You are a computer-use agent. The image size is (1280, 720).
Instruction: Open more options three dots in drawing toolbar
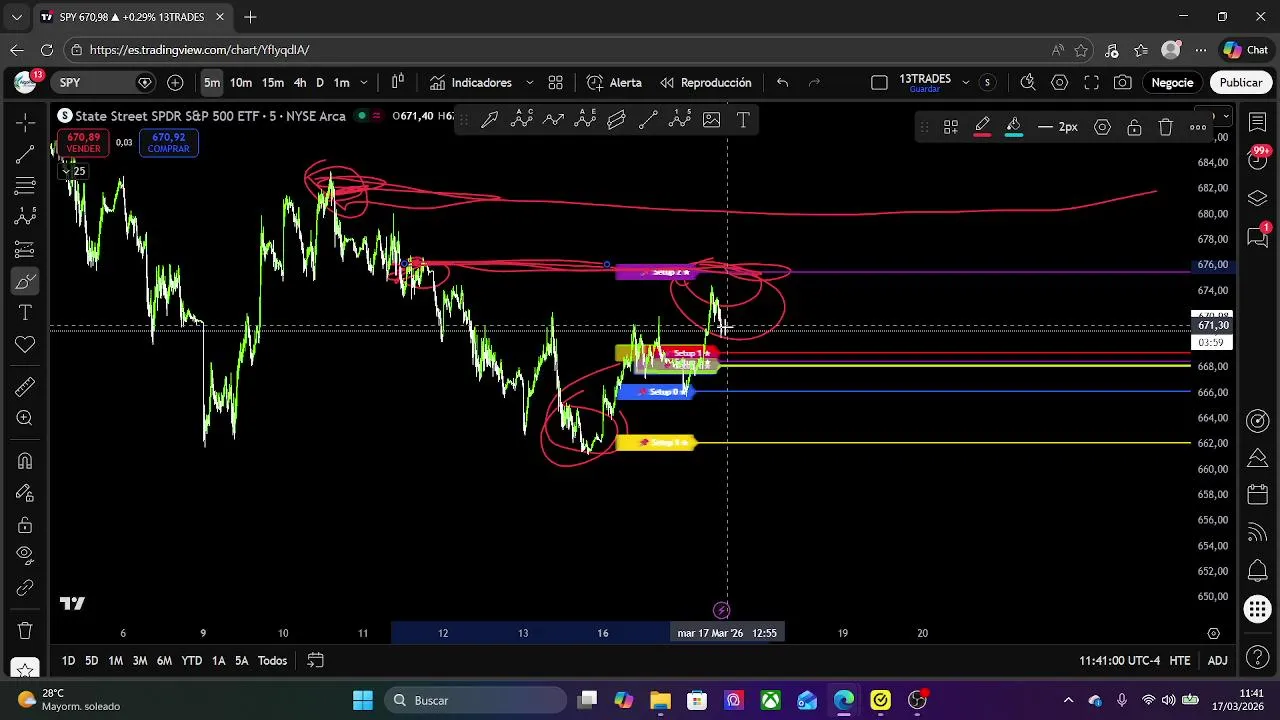1198,127
